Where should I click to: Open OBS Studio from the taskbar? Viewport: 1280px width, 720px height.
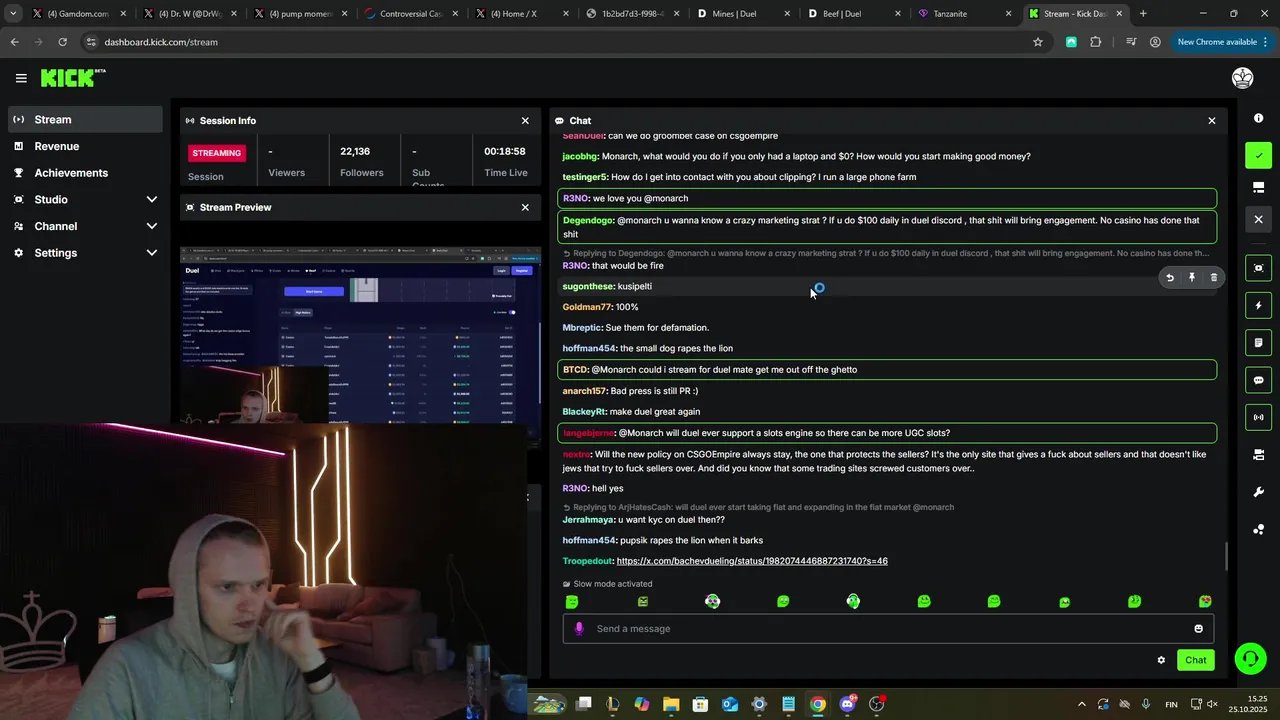click(877, 704)
